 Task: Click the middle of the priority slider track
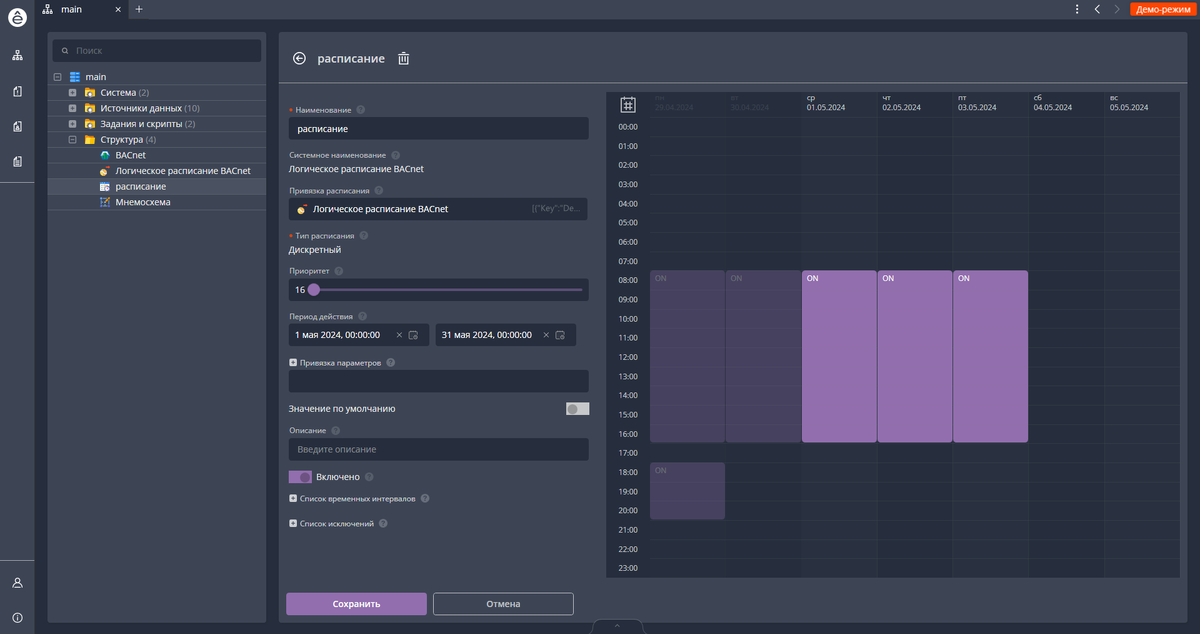(x=447, y=290)
